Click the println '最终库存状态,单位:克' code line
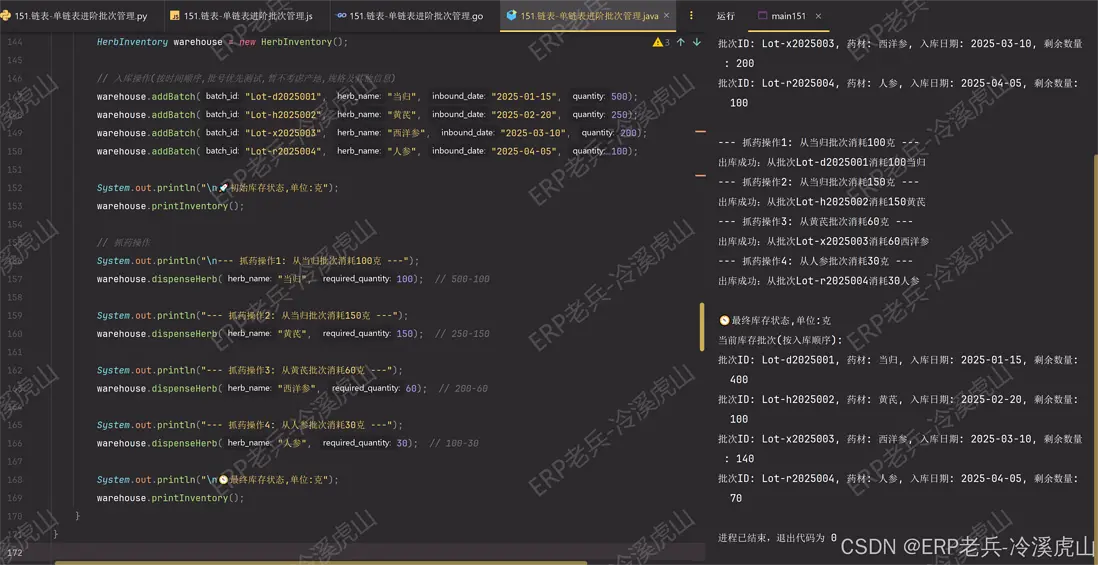This screenshot has height=565, width=1098. tap(218, 480)
